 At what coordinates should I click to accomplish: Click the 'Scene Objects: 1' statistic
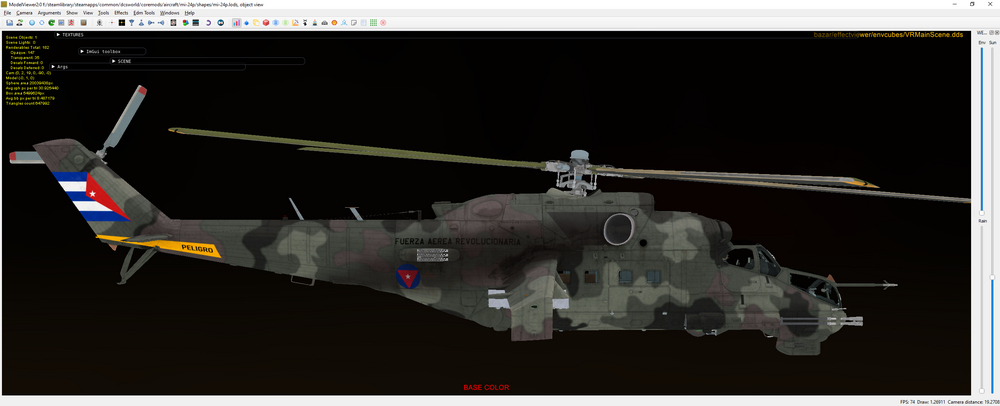22,38
